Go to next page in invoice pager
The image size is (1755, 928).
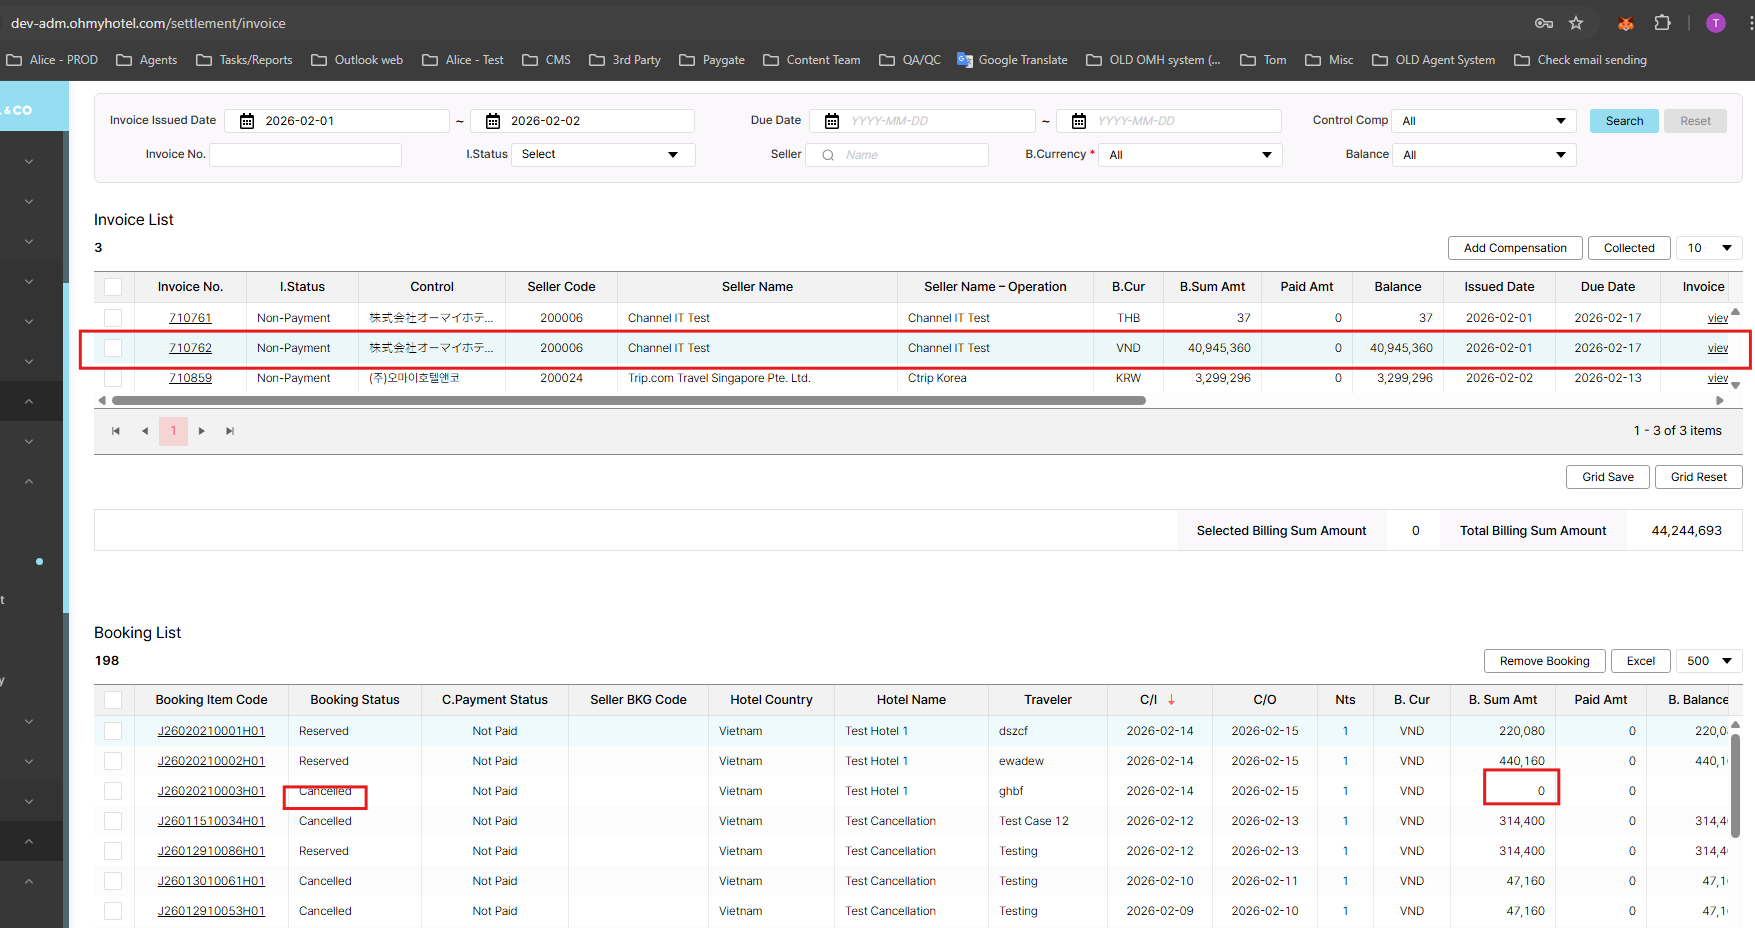202,431
